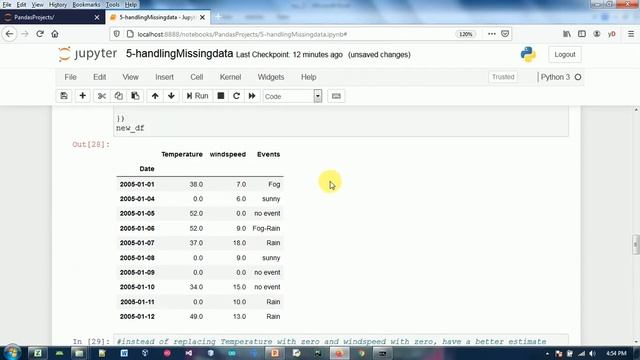The image size is (640, 360).
Task: Open the Firefox account icon
Action: 597,34
